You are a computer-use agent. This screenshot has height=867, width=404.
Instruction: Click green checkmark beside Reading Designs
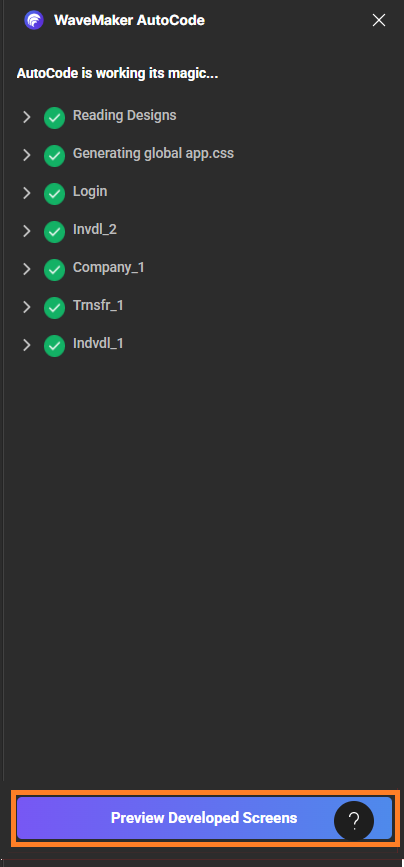coord(54,118)
